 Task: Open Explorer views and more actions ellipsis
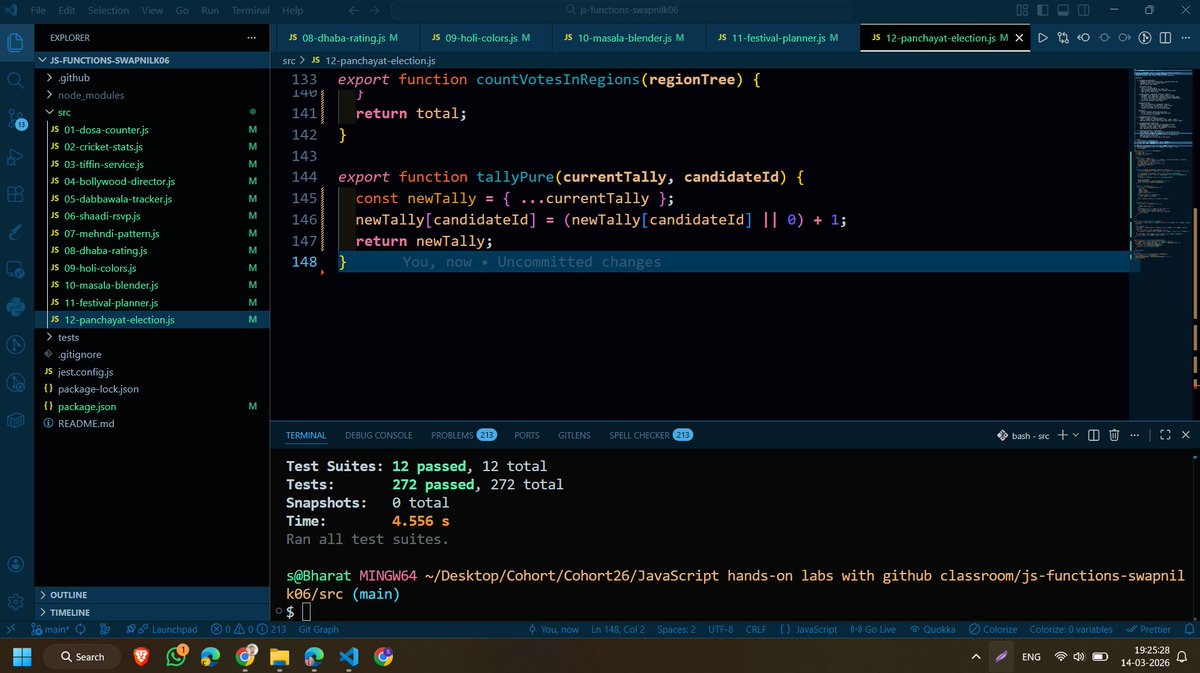(x=251, y=38)
